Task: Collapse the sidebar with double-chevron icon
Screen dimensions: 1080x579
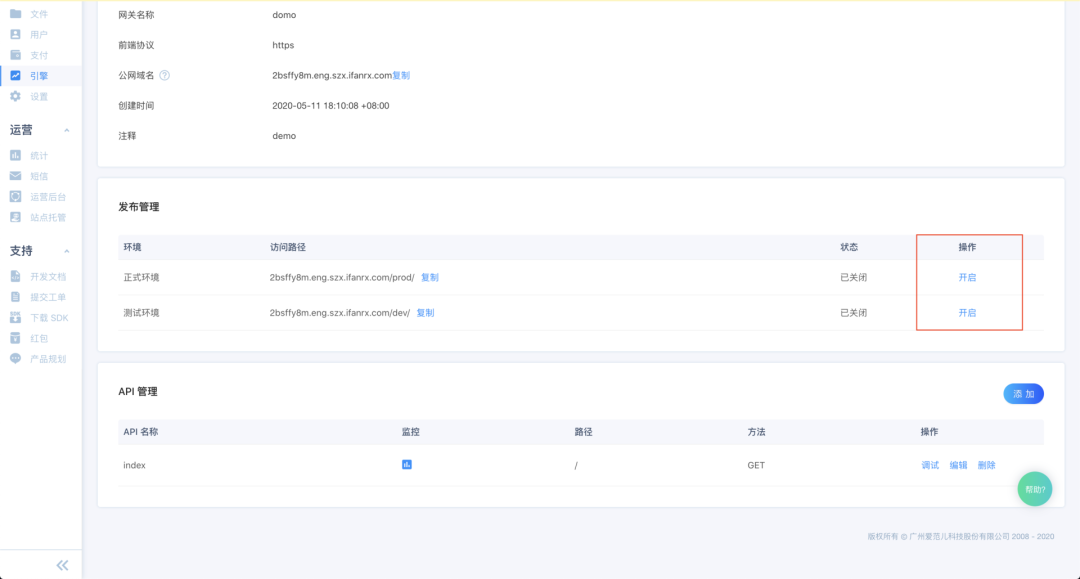Action: pyautogui.click(x=62, y=565)
